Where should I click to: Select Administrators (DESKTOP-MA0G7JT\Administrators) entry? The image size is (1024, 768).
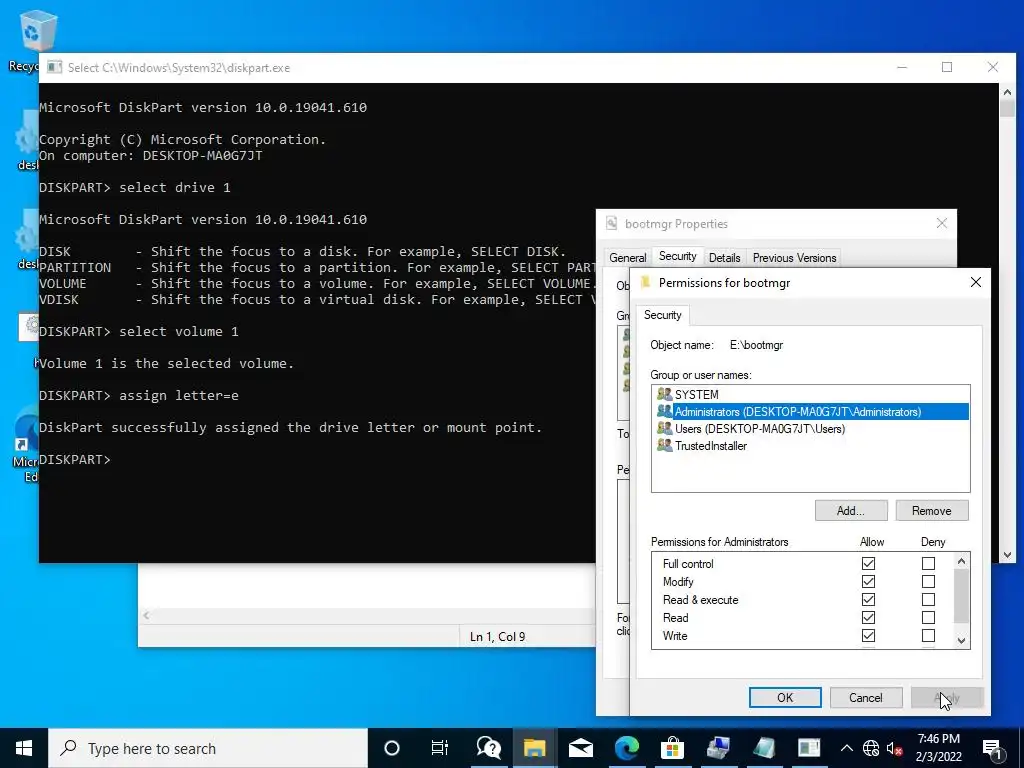(810, 411)
